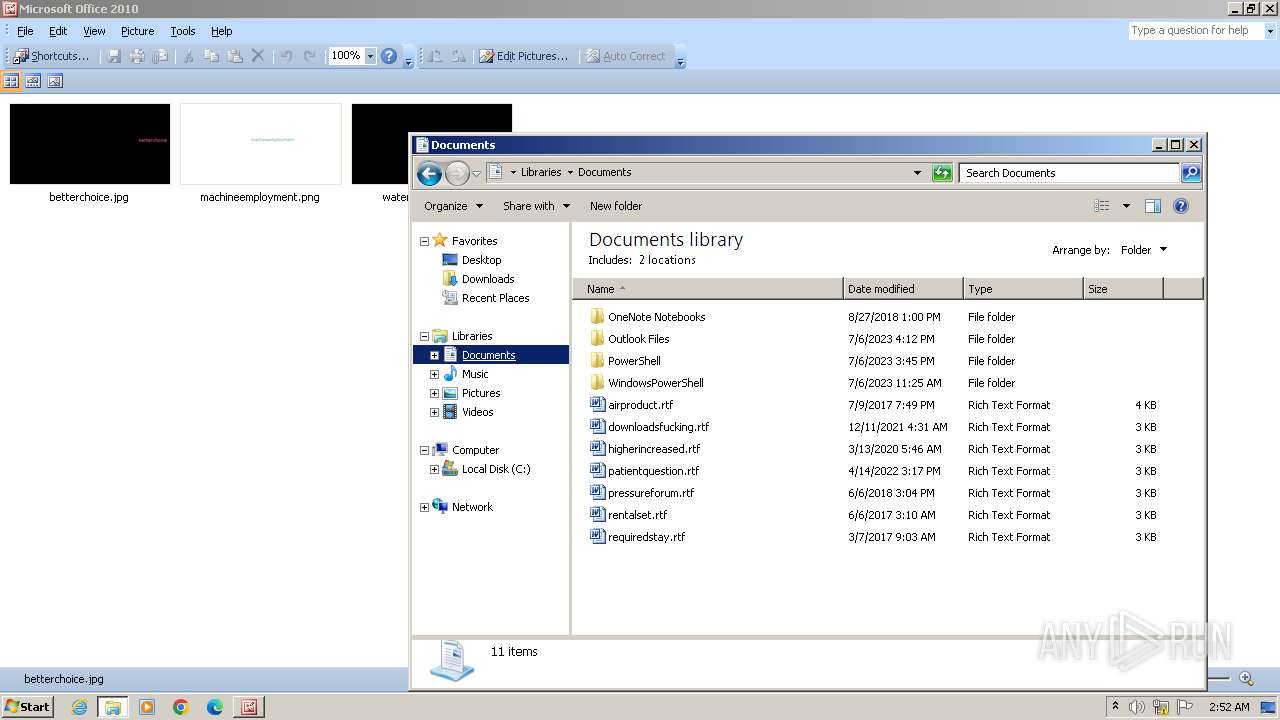Click the Paste icon in Picture Manager toolbar
This screenshot has height=720, width=1280.
click(235, 56)
